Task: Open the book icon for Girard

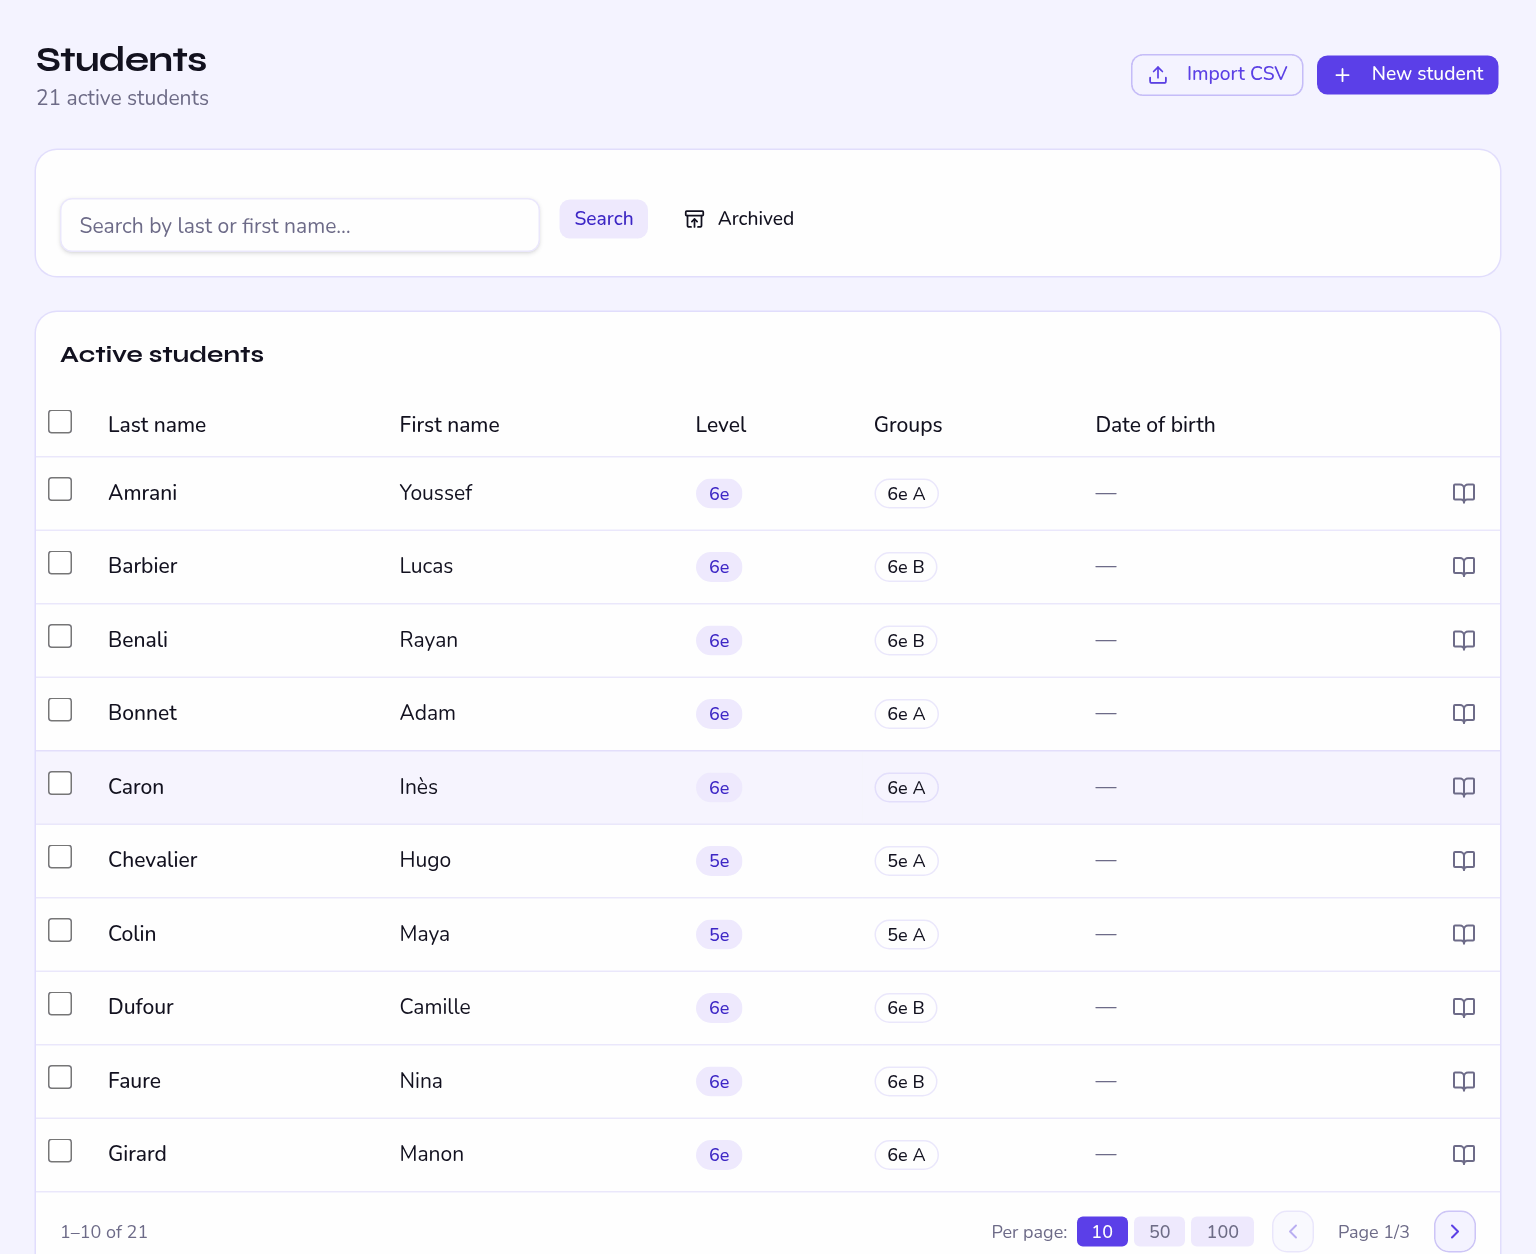Action: [1463, 1155]
